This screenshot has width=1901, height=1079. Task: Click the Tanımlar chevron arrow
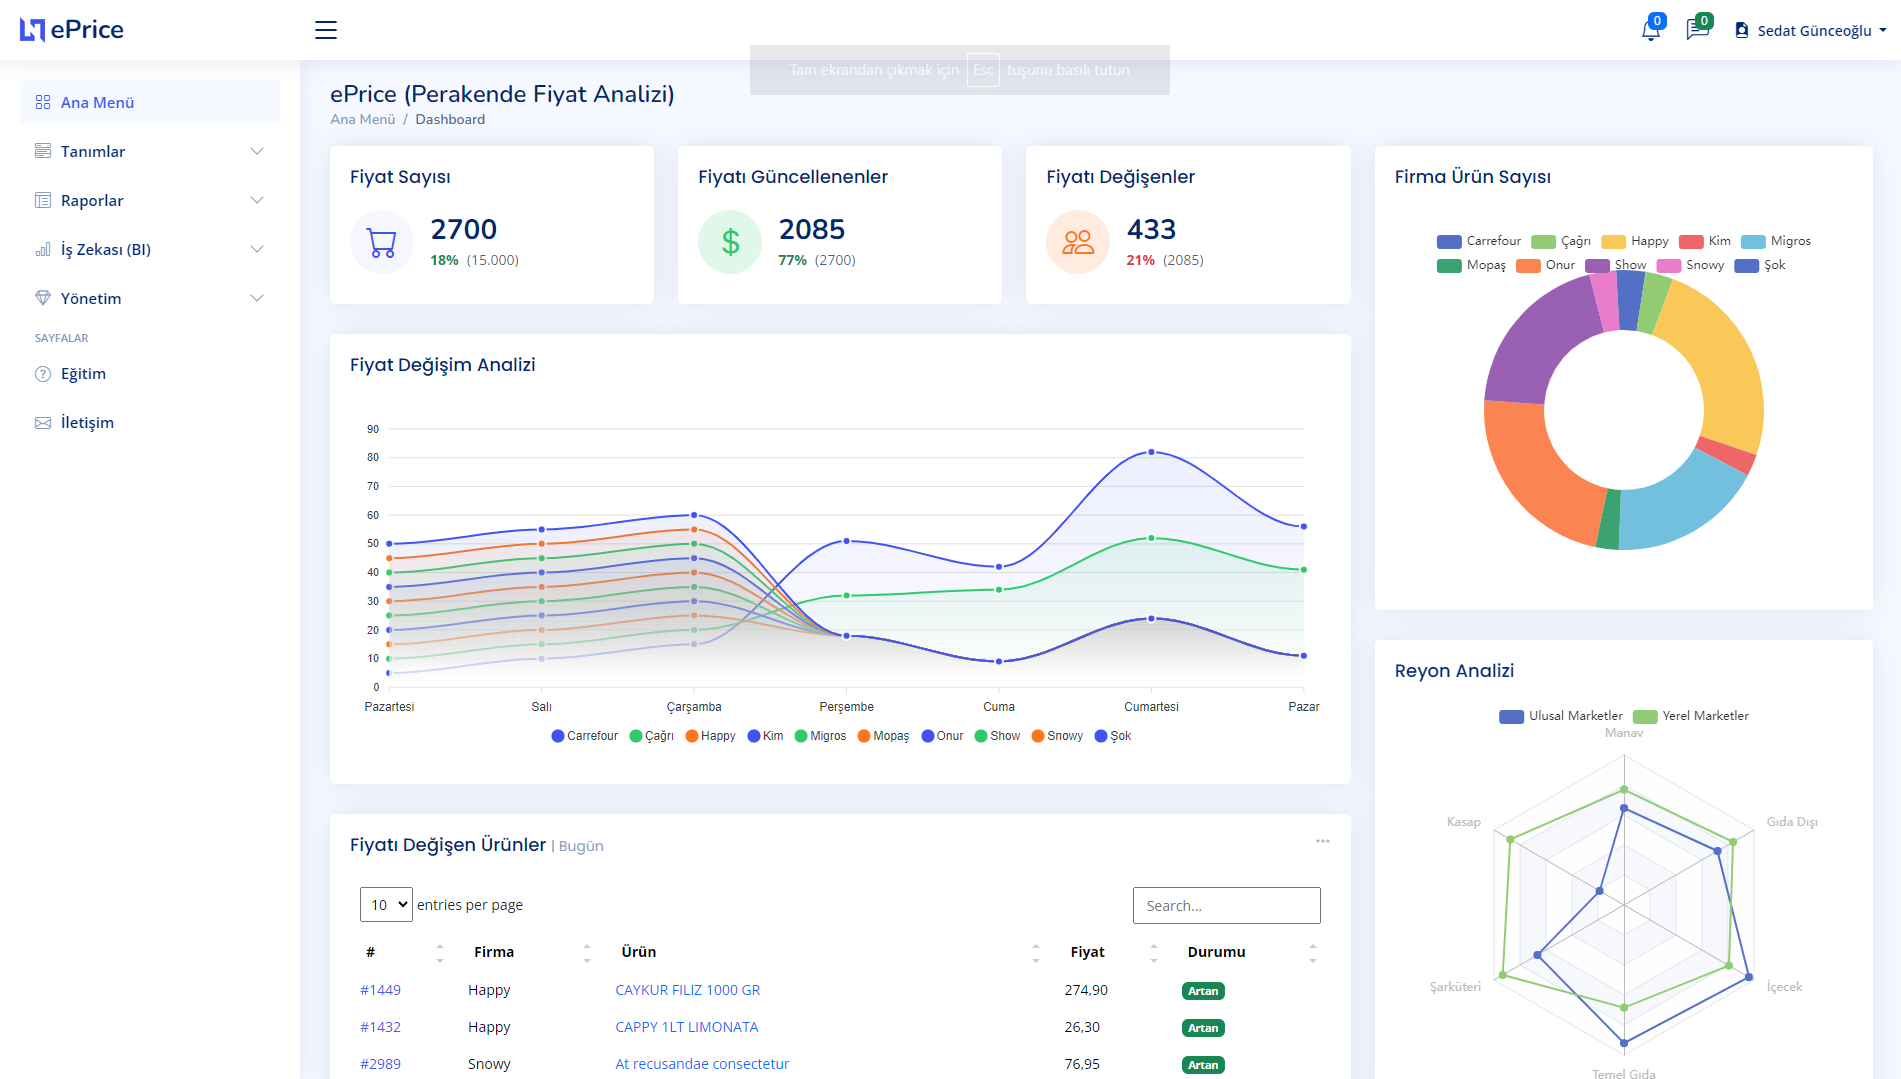click(257, 151)
